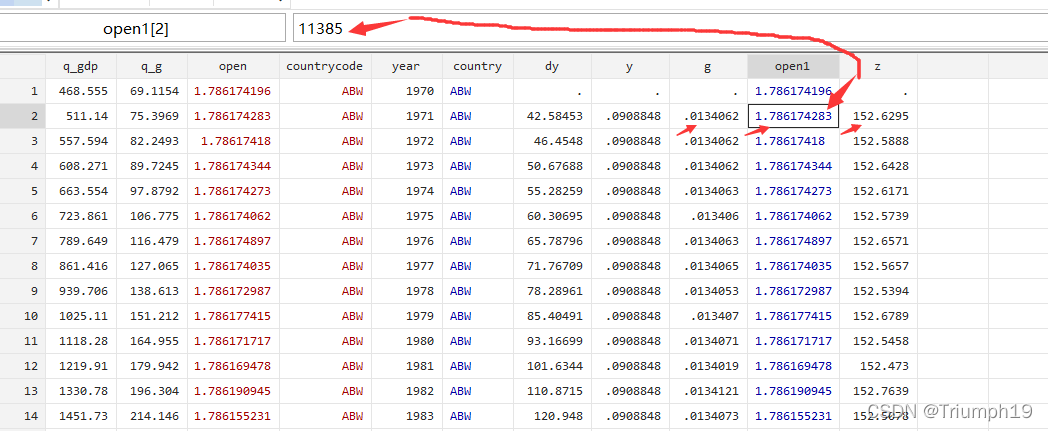Select row number 11 header
This screenshot has height=431, width=1048.
(x=23, y=341)
